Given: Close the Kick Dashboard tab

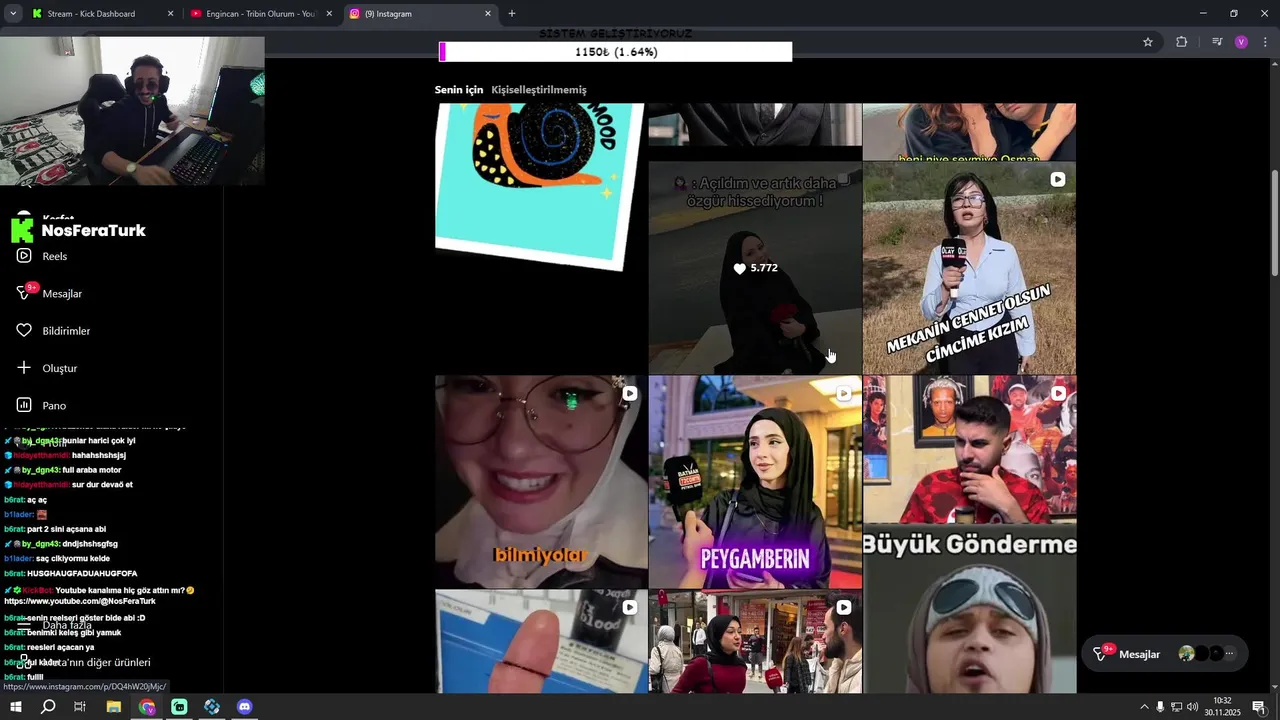Looking at the screenshot, I should pos(170,14).
